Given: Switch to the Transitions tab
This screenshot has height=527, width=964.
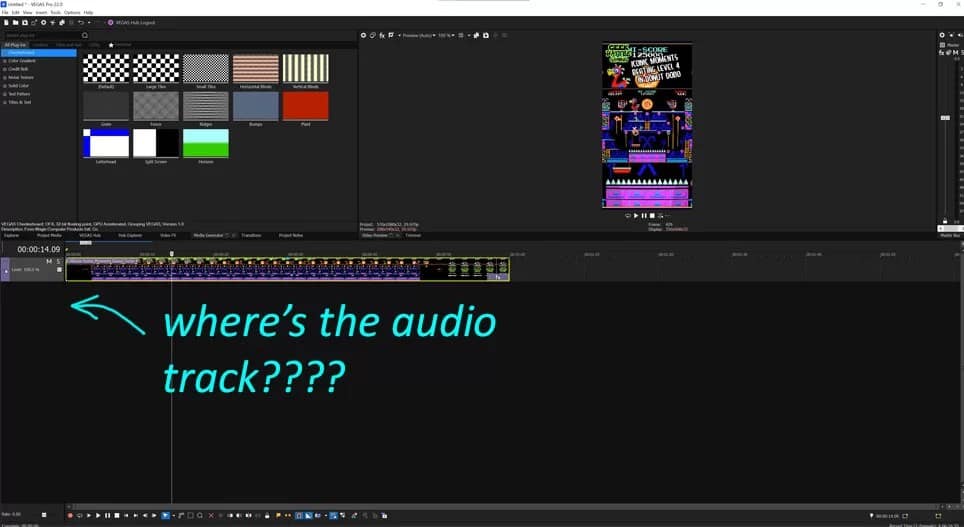Looking at the screenshot, I should (x=251, y=236).
